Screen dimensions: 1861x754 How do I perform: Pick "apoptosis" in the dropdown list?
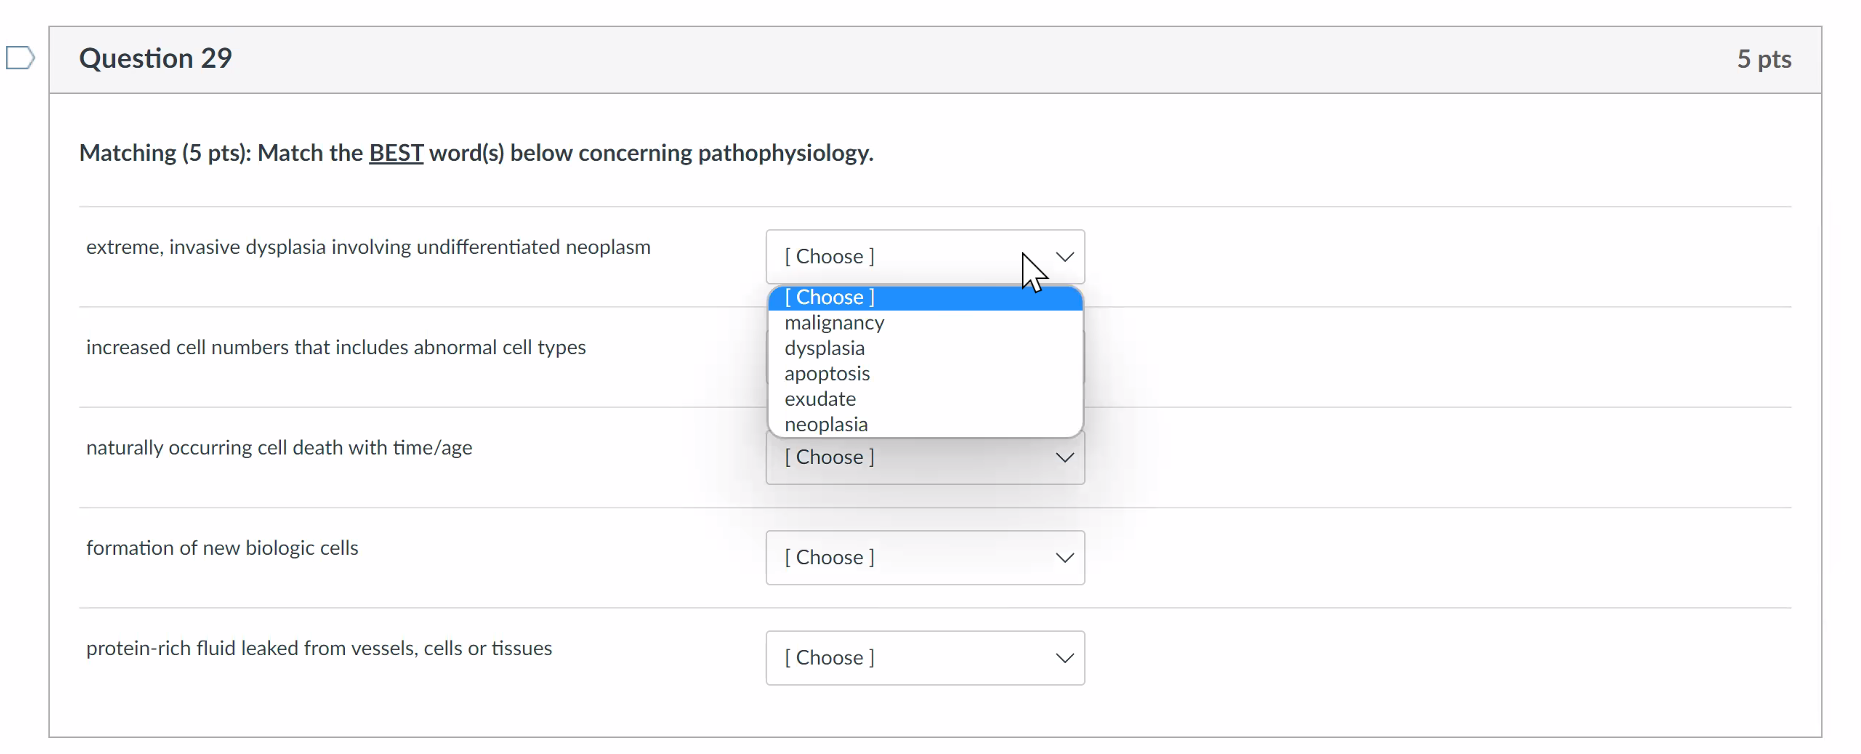point(827,374)
